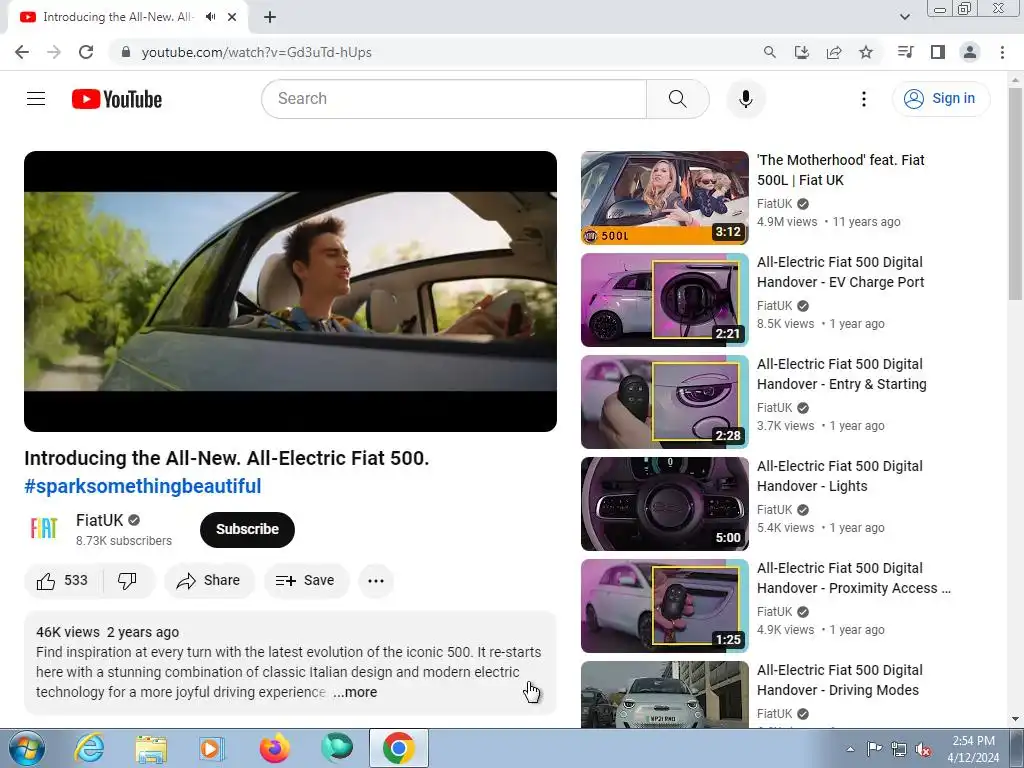Show hidden system tray icons
This screenshot has height=768, width=1024.
click(x=850, y=749)
